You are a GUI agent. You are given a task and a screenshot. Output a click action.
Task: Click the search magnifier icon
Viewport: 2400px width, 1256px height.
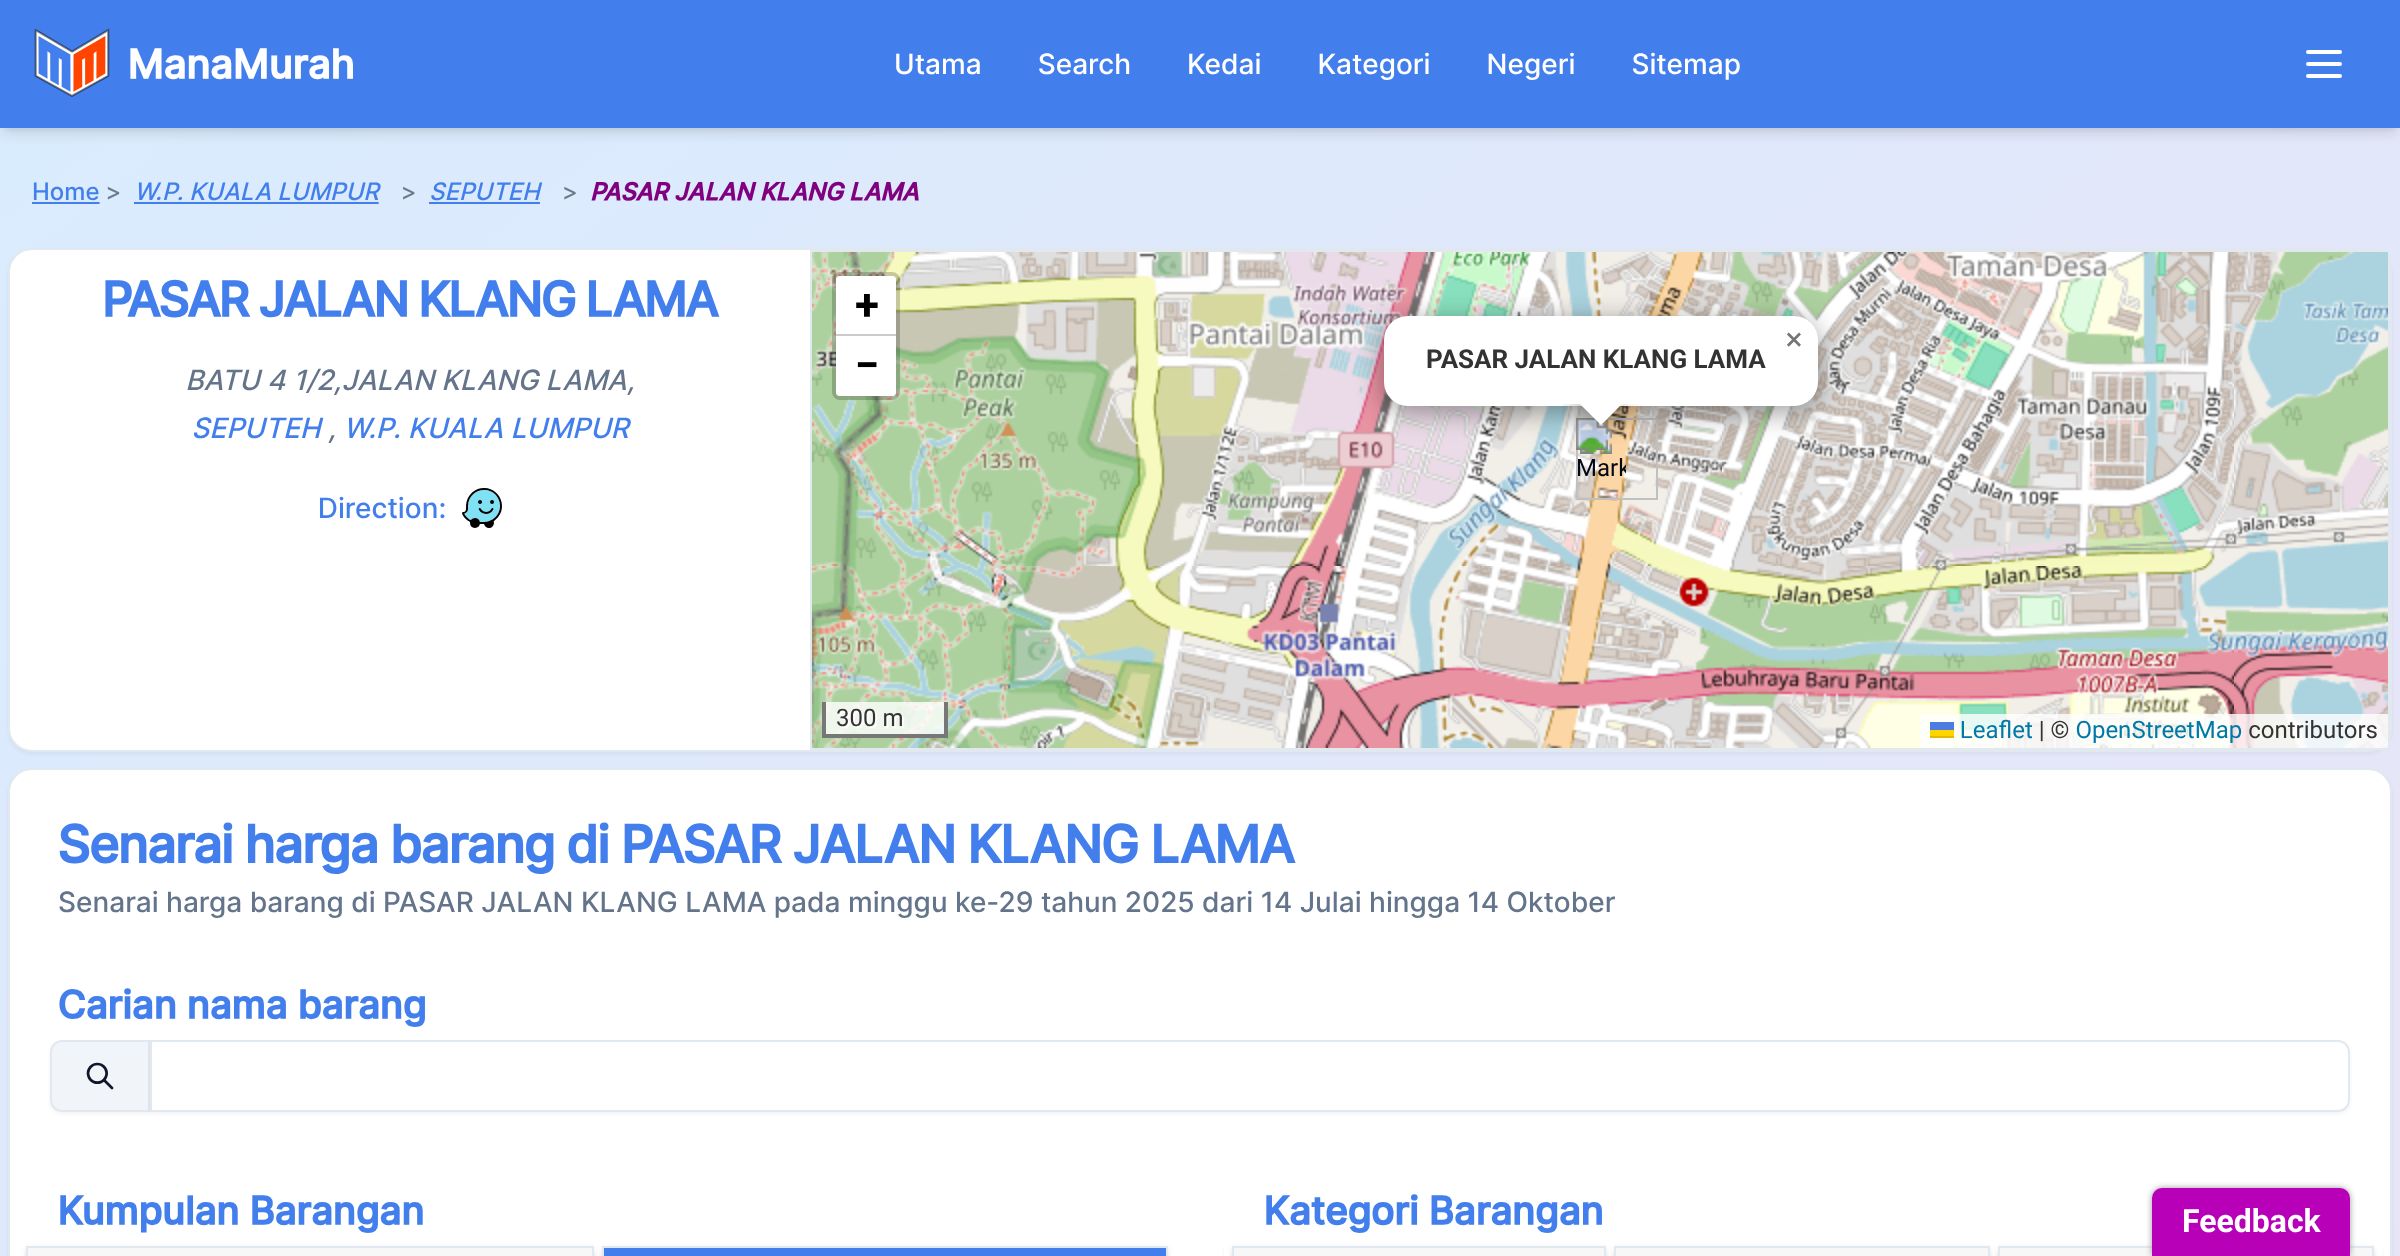[x=100, y=1076]
